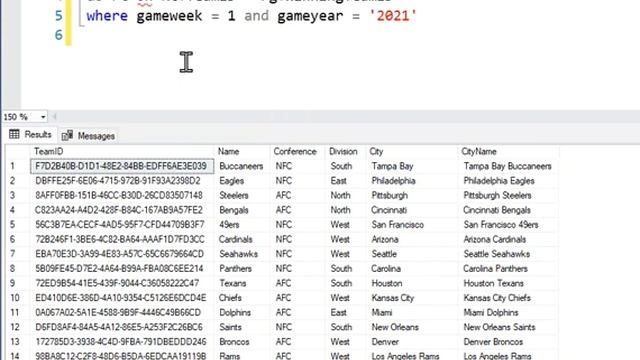Select row 10 header in results grid
Viewport: 640px width, 360px height.
pos(18,298)
